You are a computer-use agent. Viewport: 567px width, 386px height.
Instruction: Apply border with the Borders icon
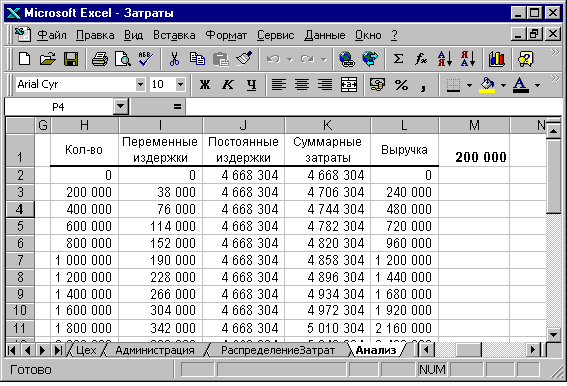click(x=453, y=85)
